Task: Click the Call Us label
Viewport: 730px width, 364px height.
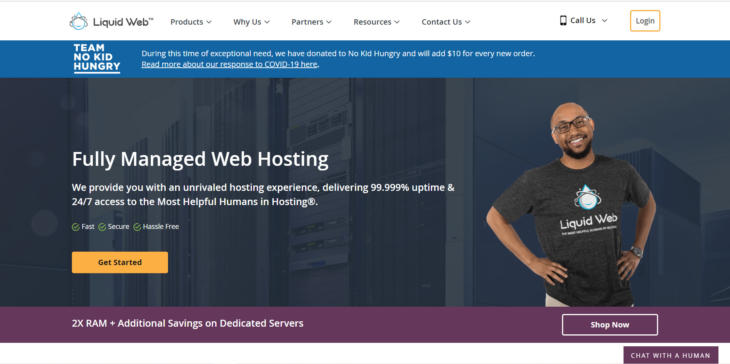Action: (583, 20)
